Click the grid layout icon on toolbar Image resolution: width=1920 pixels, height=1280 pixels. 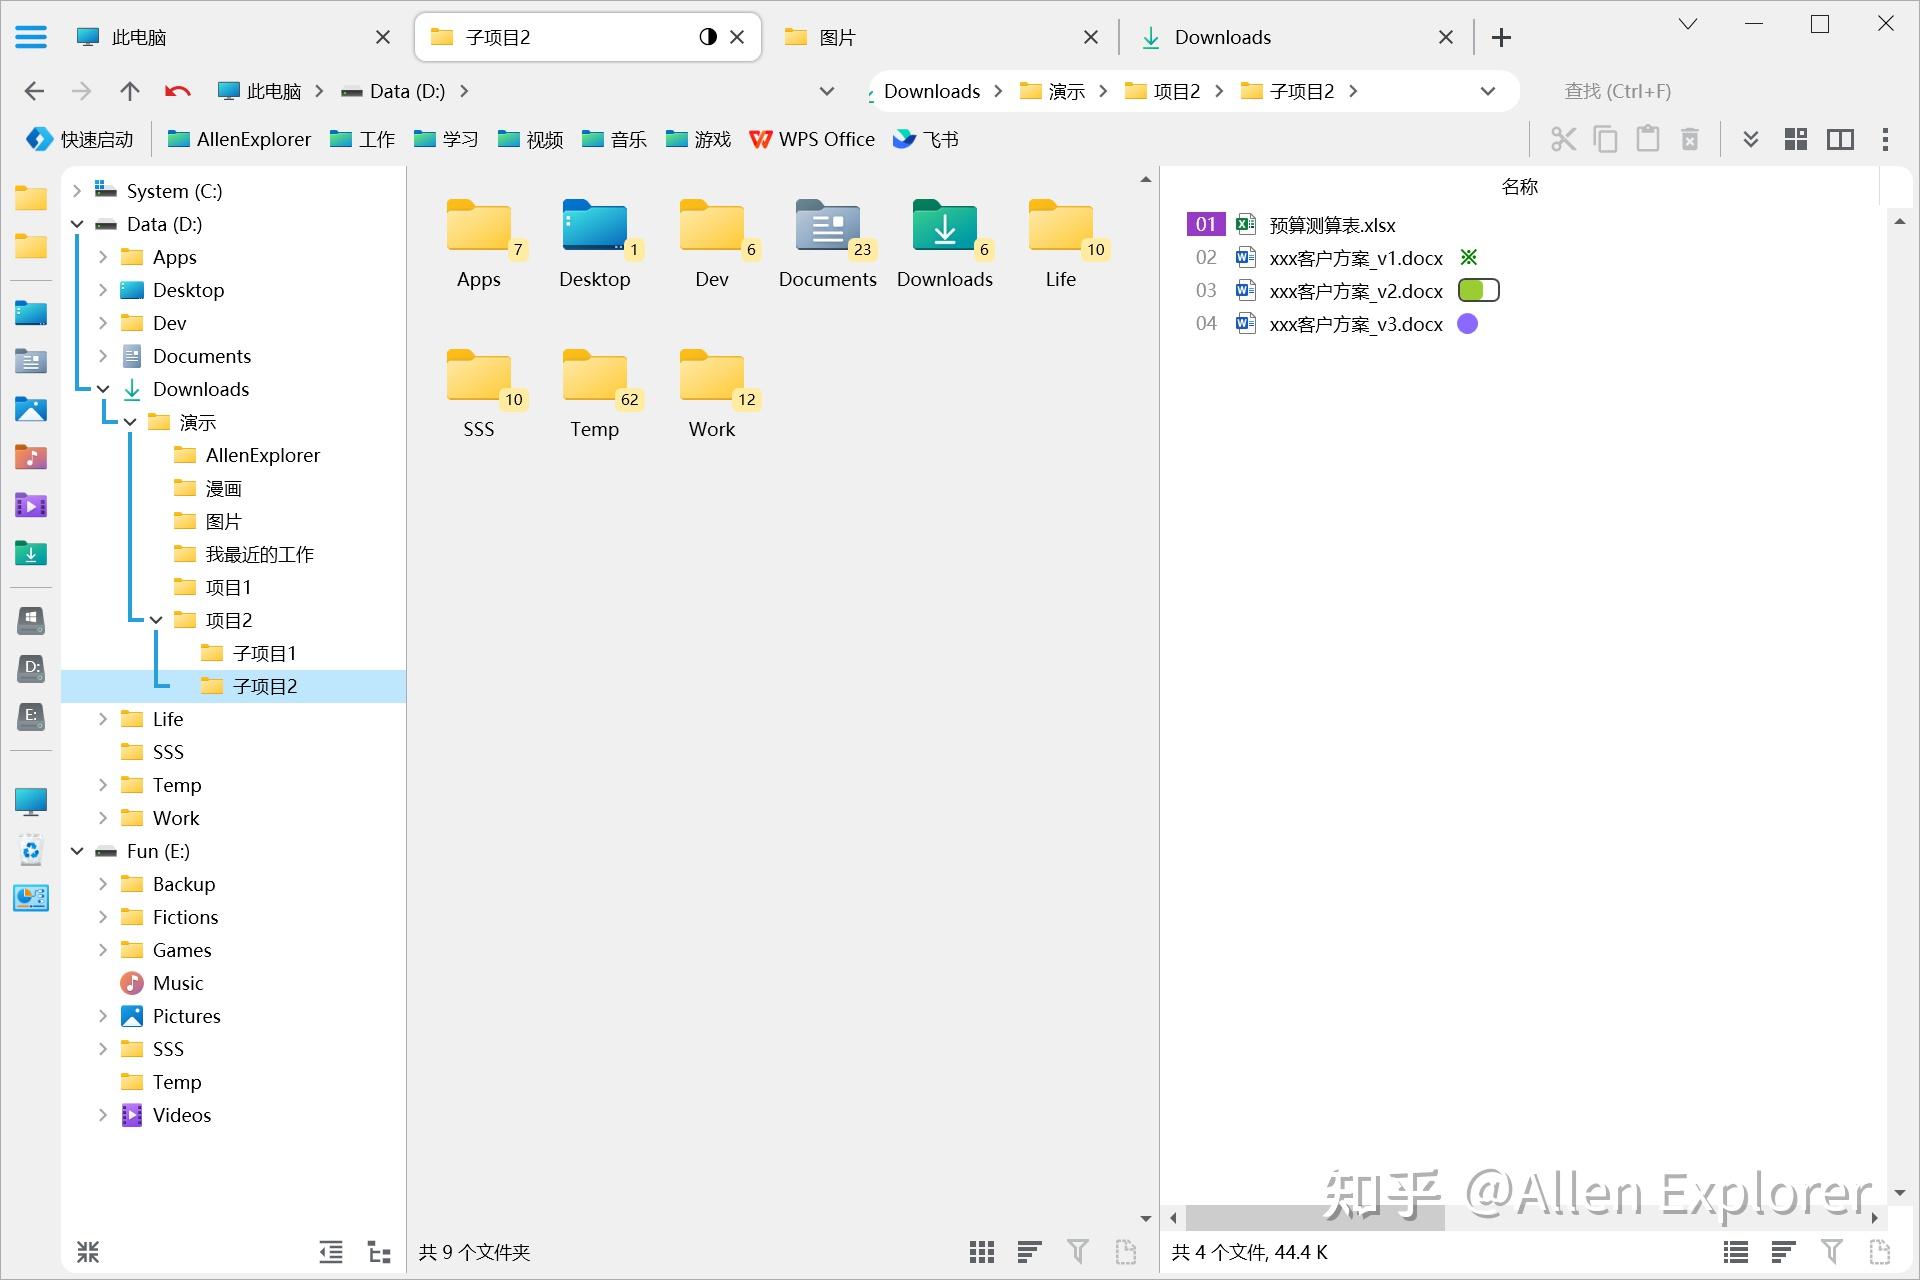click(1795, 139)
